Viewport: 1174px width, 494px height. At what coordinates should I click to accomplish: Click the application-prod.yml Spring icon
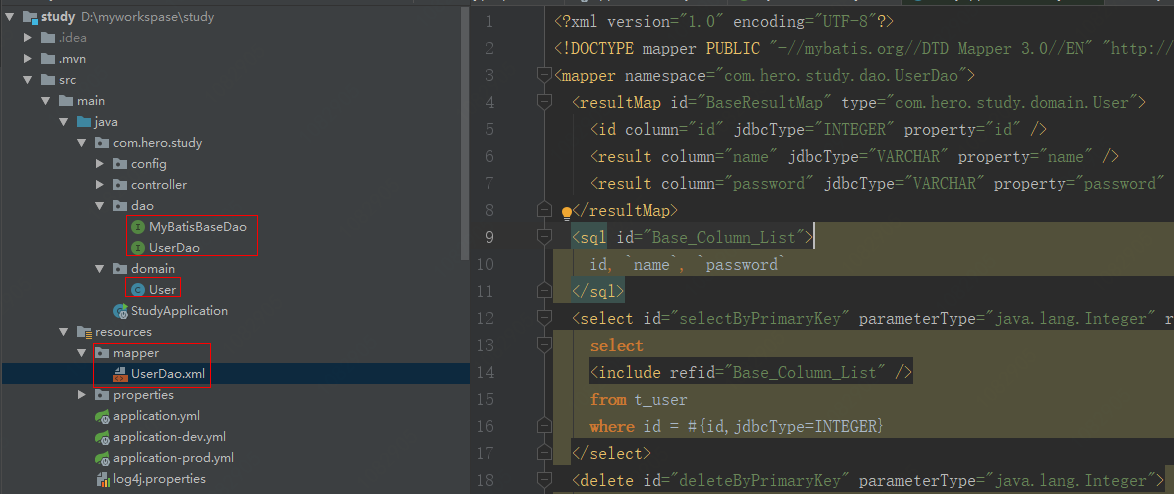coord(102,458)
